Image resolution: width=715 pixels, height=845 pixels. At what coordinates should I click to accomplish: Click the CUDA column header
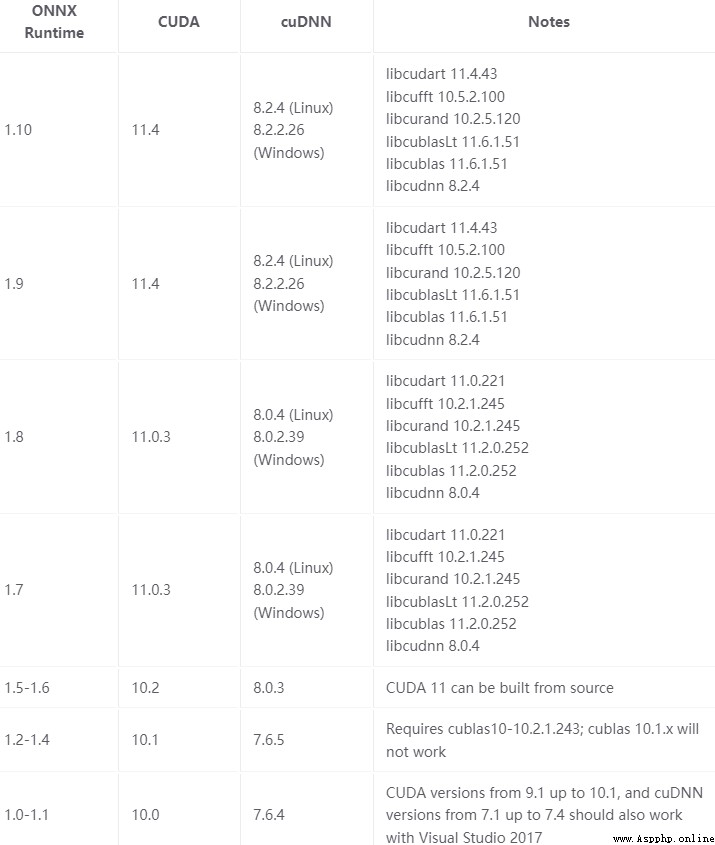click(178, 22)
